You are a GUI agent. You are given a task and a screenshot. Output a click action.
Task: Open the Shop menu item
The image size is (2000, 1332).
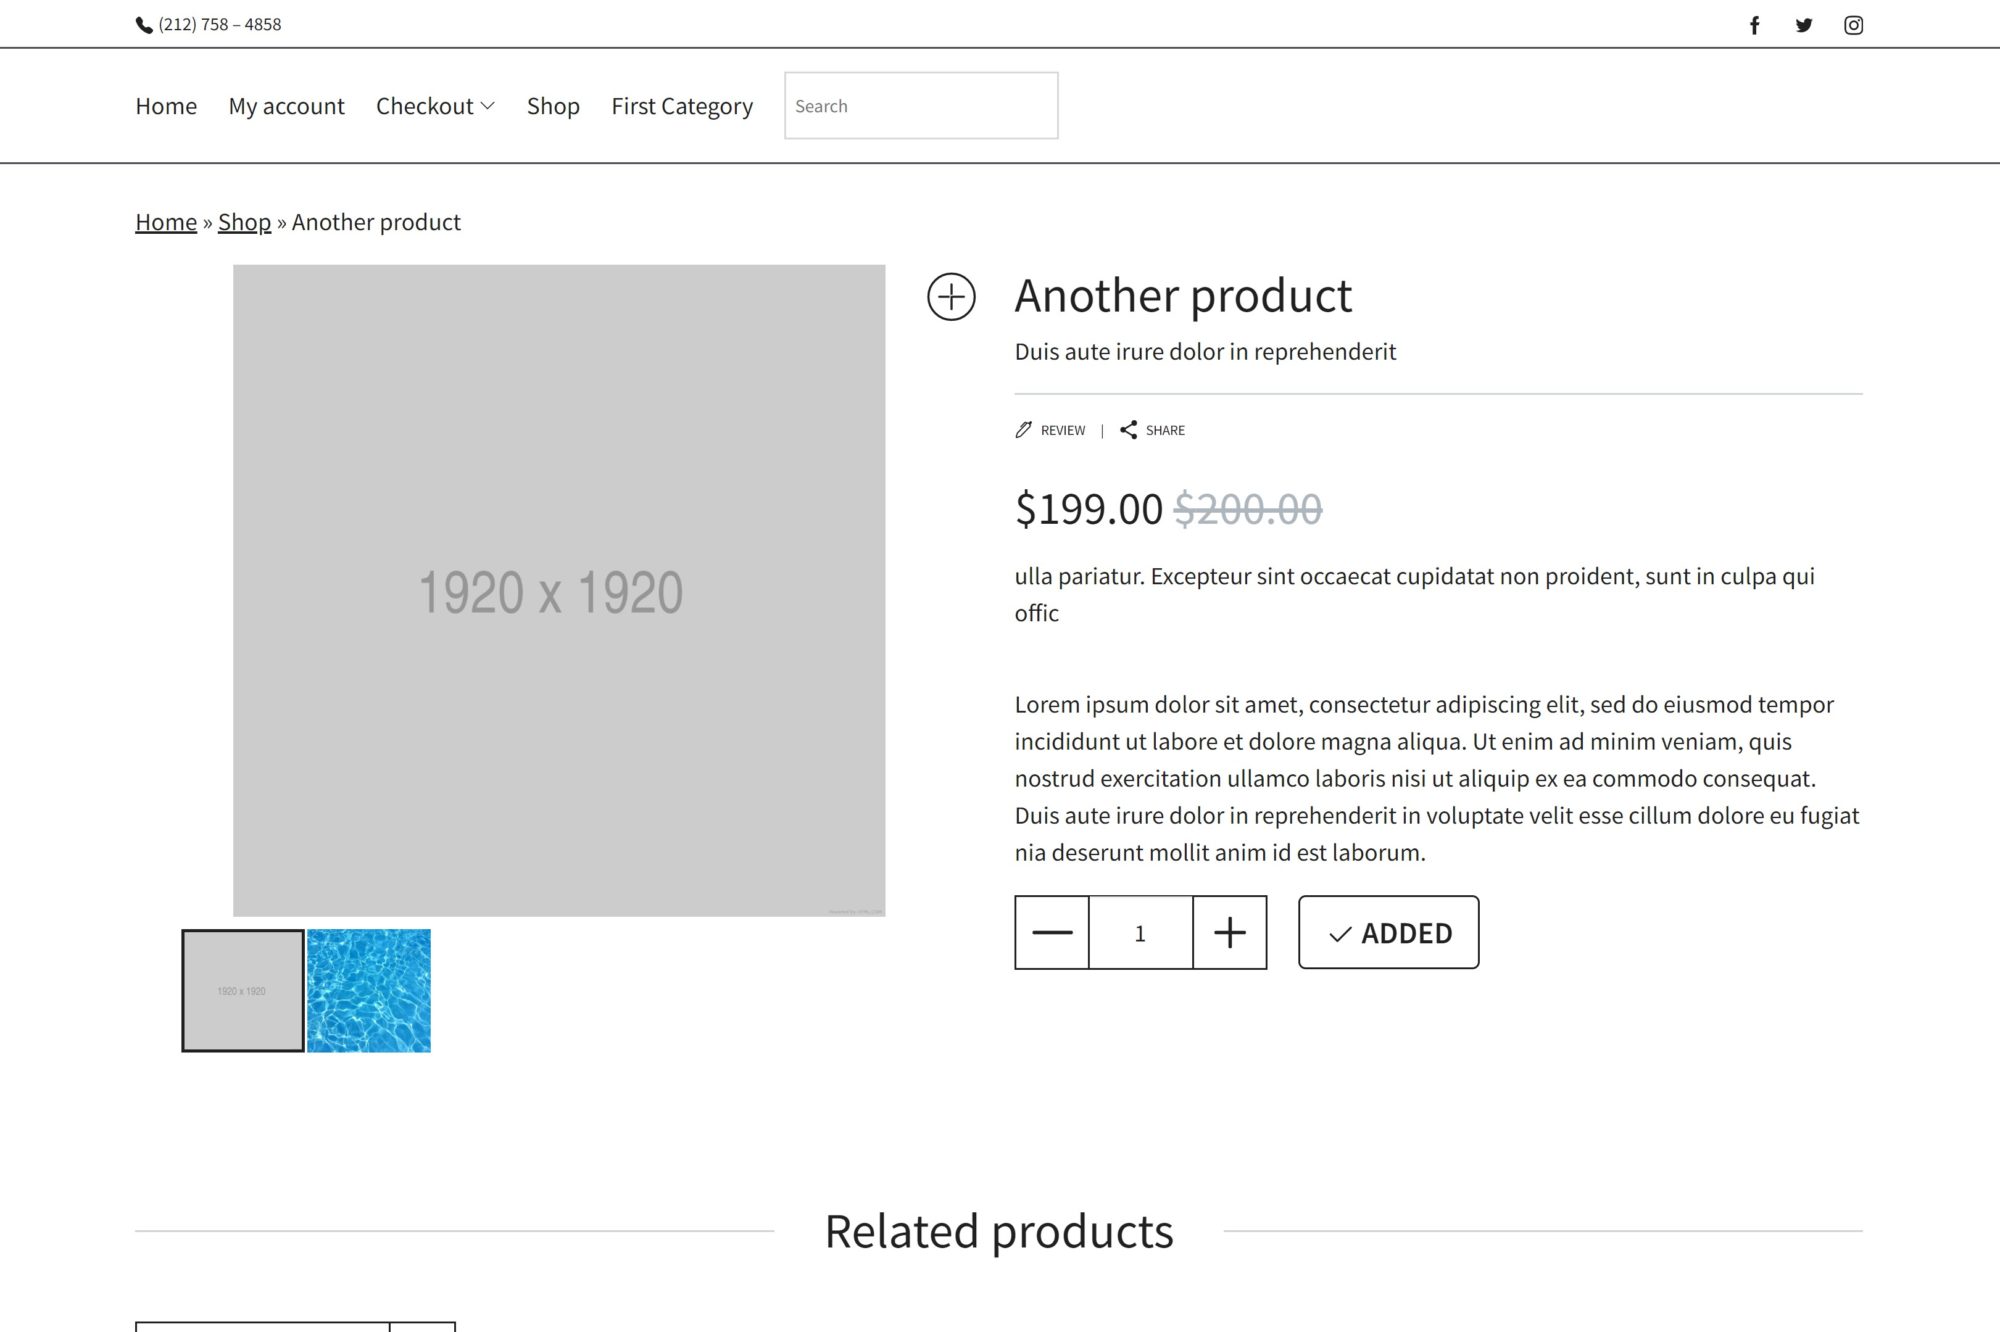point(553,106)
